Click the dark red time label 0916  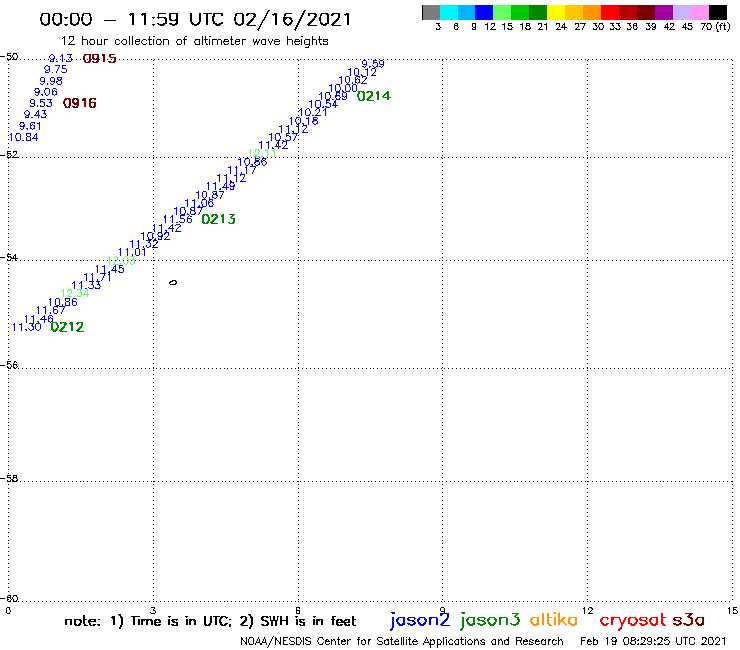(80, 103)
